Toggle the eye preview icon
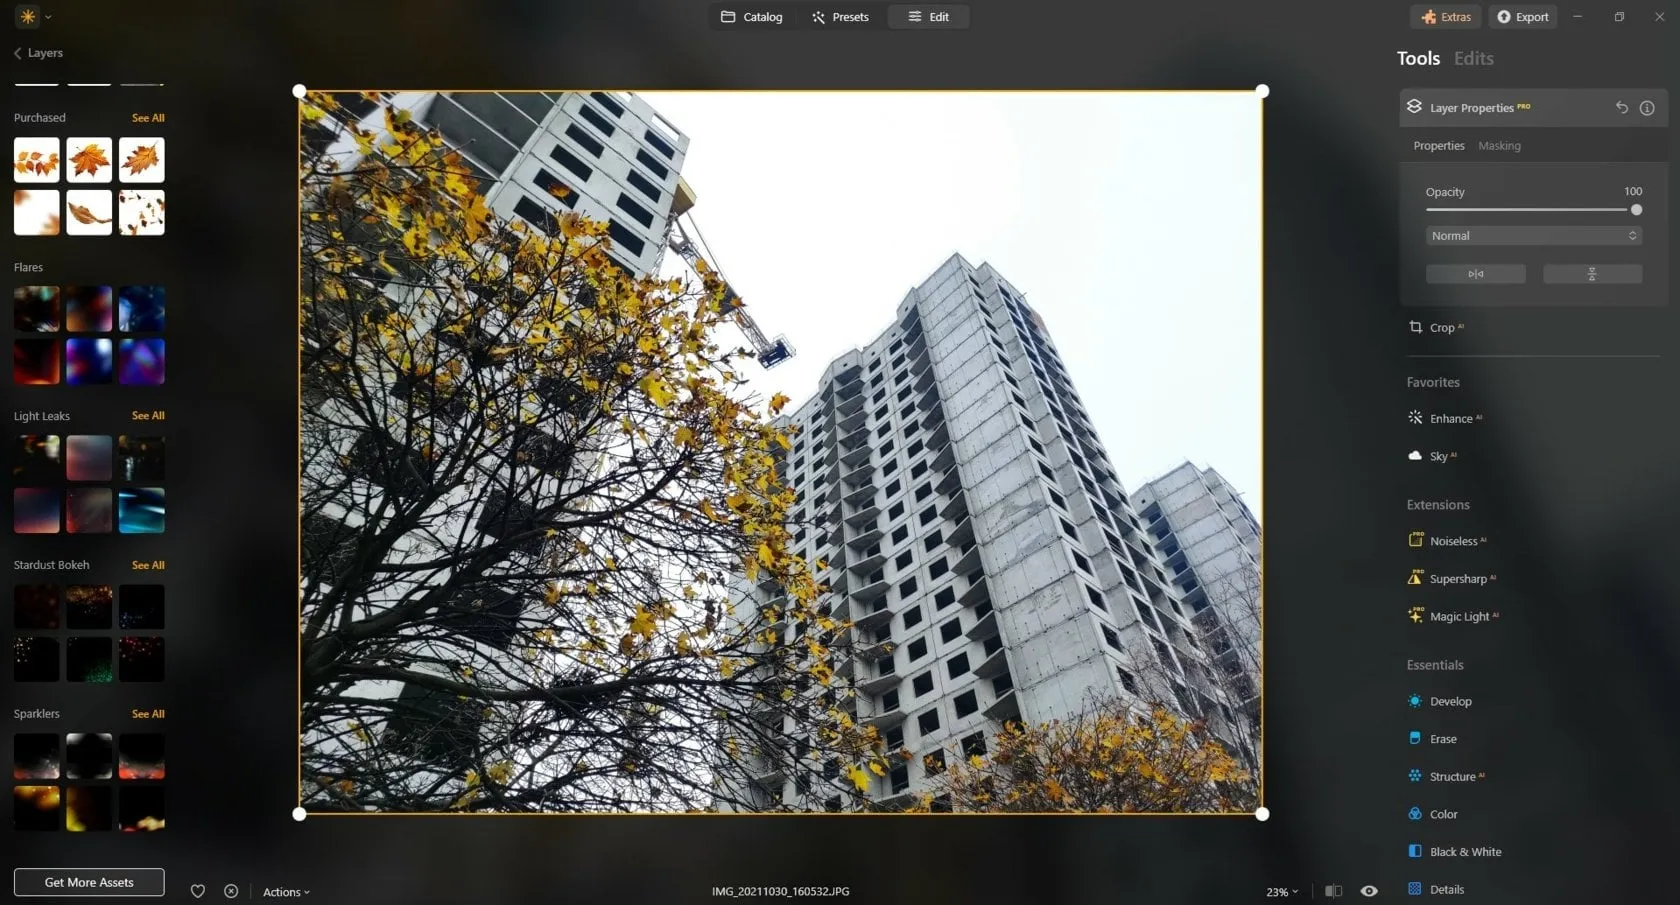 click(1369, 891)
